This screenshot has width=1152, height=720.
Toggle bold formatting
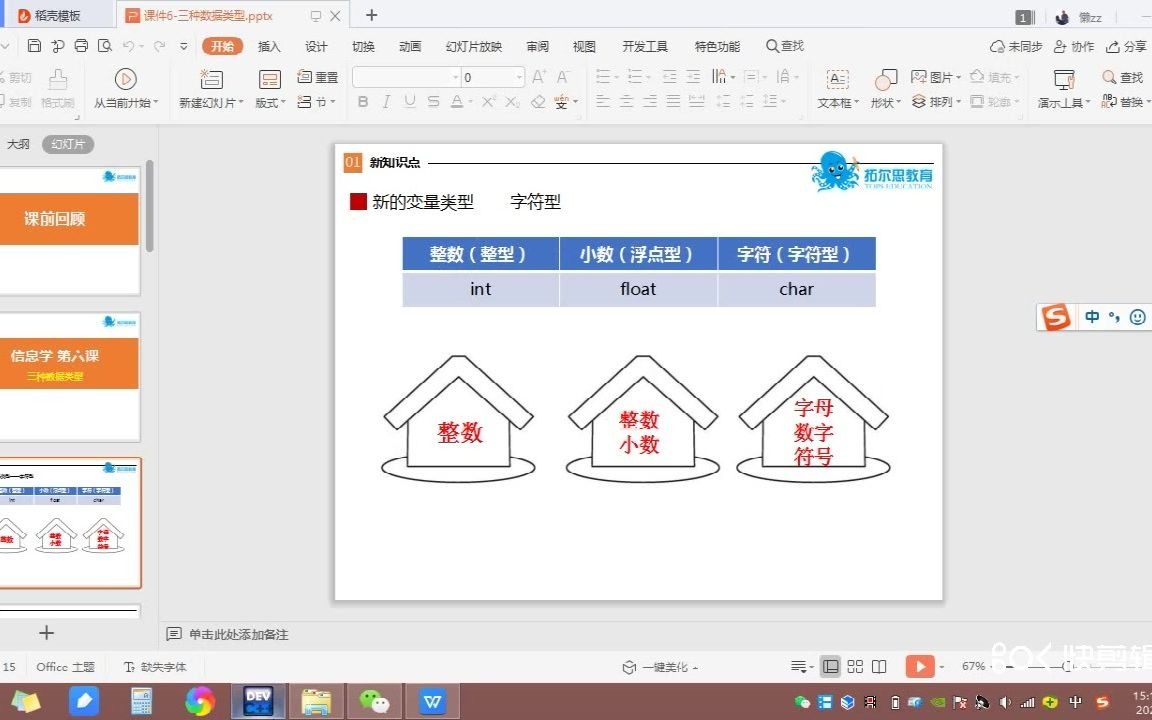point(363,101)
